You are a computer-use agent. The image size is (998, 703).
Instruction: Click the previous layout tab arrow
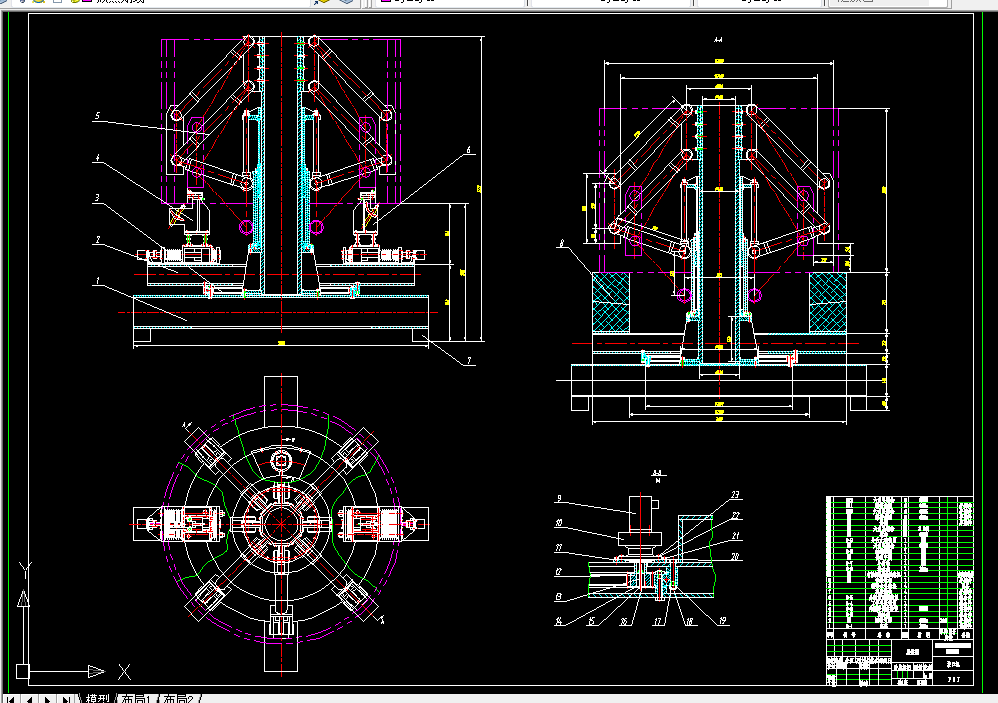(29, 699)
